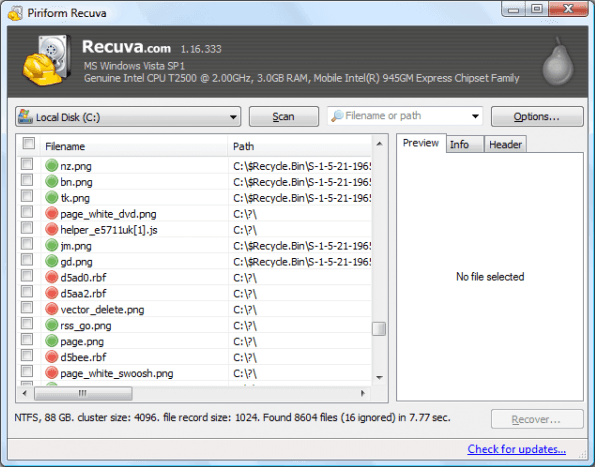Check the box for bn.png
This screenshot has height=467, width=595.
[27, 180]
